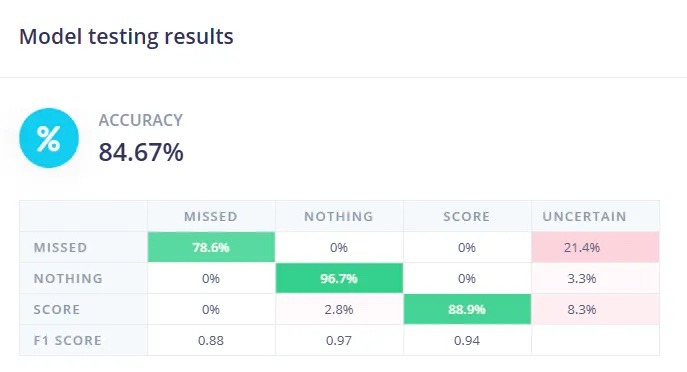Screen dimensions: 687x372
Task: Click the F1 SCORE row label
Action: pos(67,340)
